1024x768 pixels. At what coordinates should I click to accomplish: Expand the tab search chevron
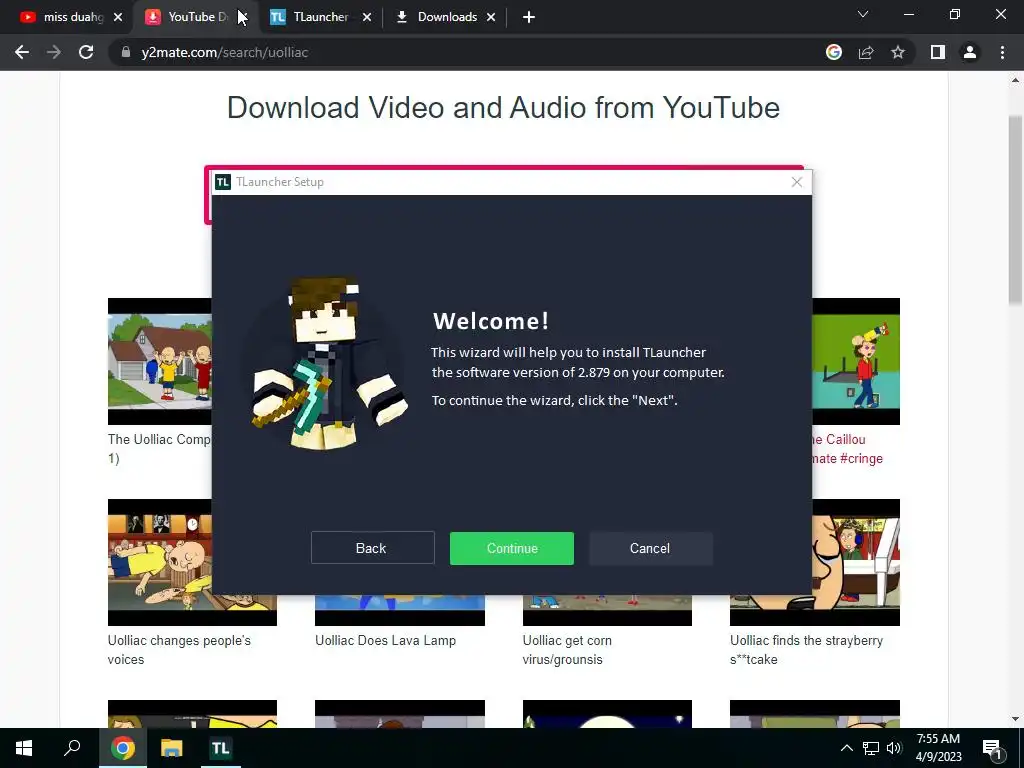[x=863, y=14]
